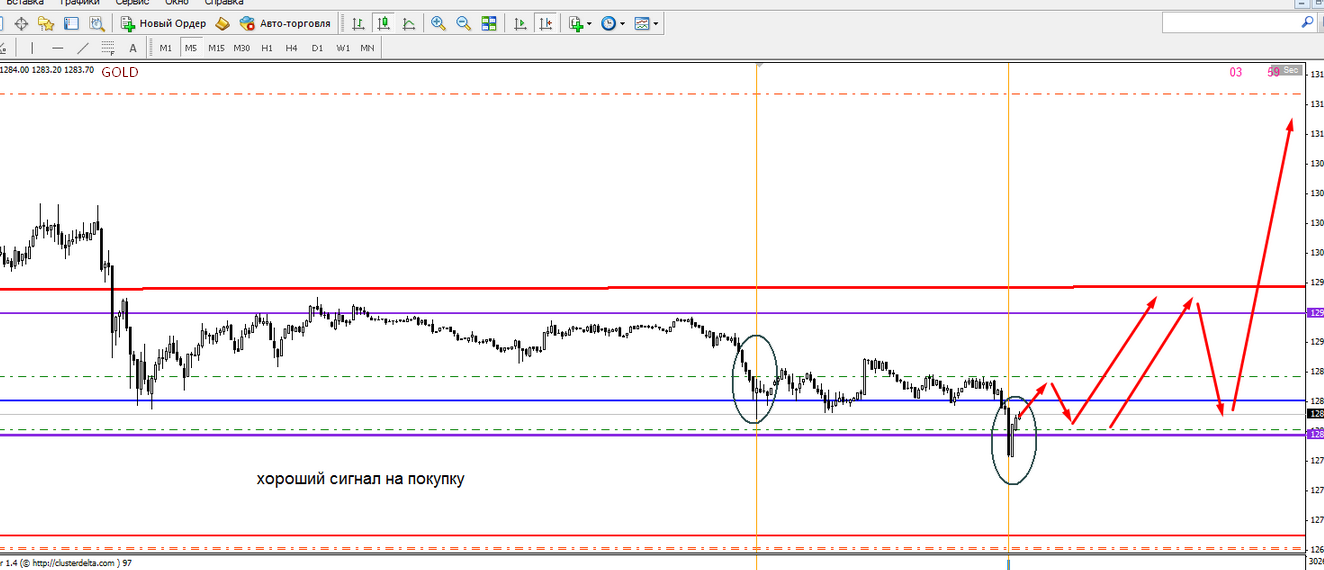Switch timeframe to M5
The height and width of the screenshot is (570, 1324).
(190, 47)
